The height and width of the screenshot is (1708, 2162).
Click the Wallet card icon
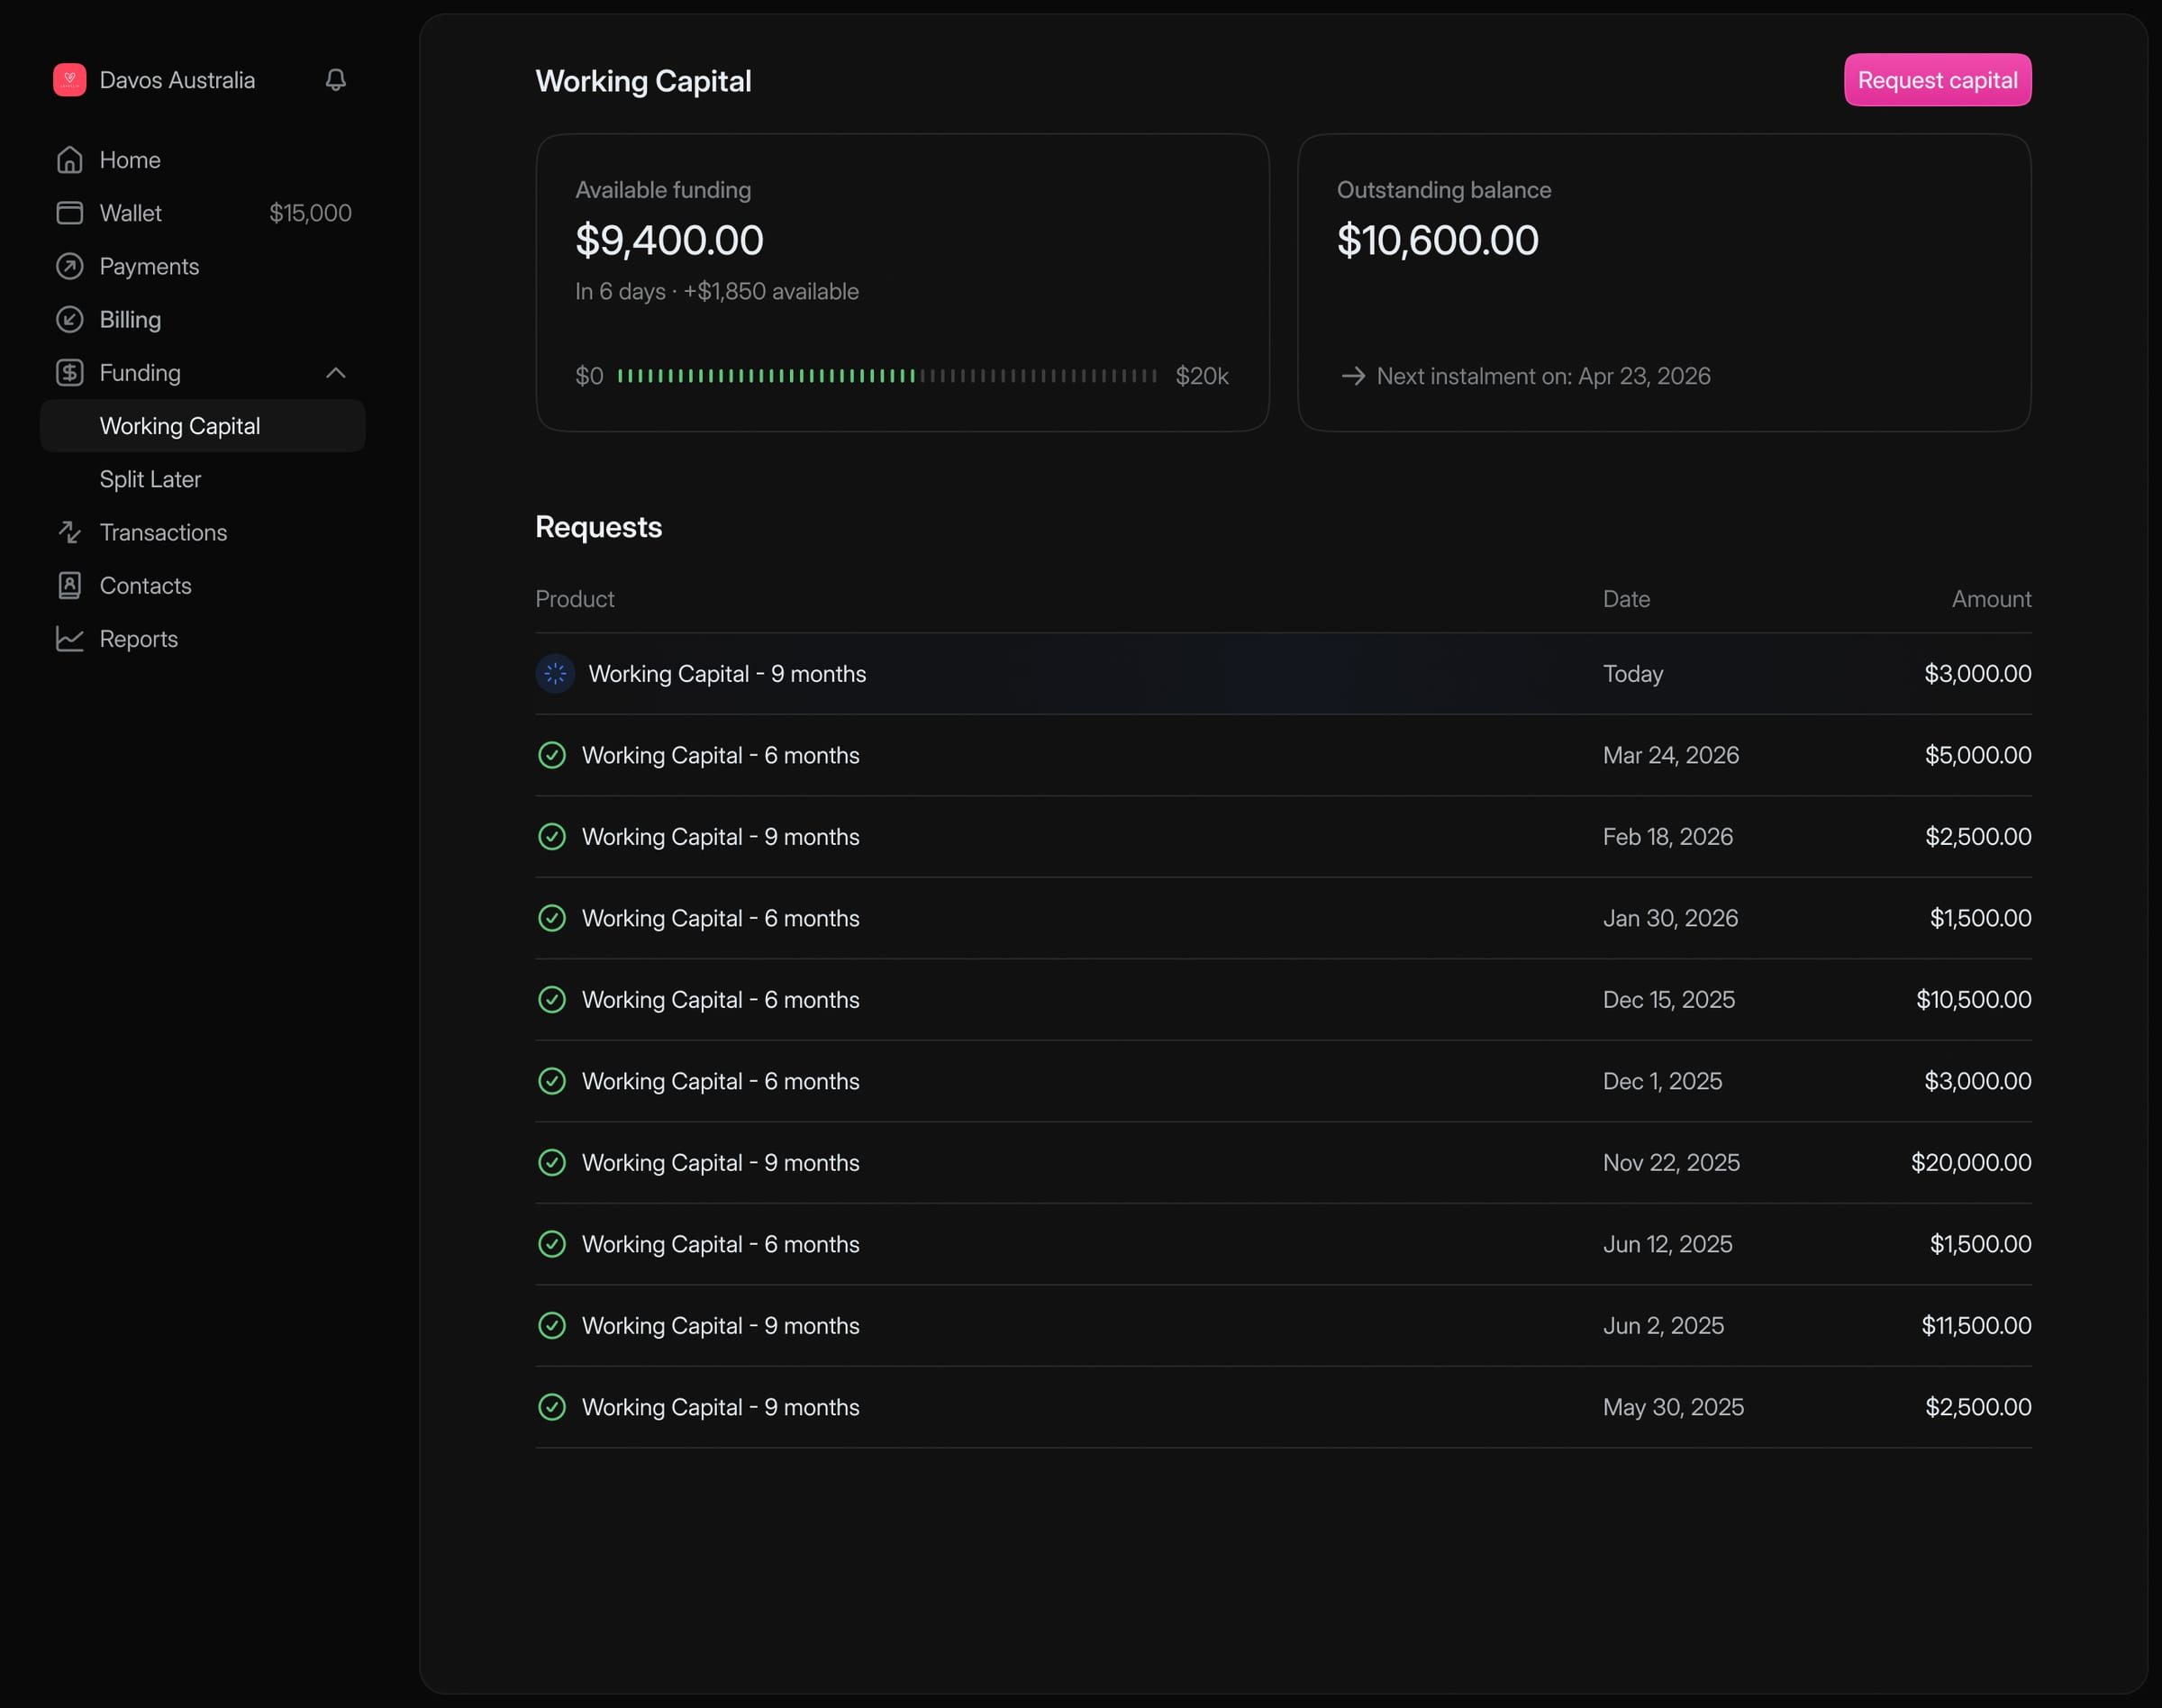coord(69,213)
